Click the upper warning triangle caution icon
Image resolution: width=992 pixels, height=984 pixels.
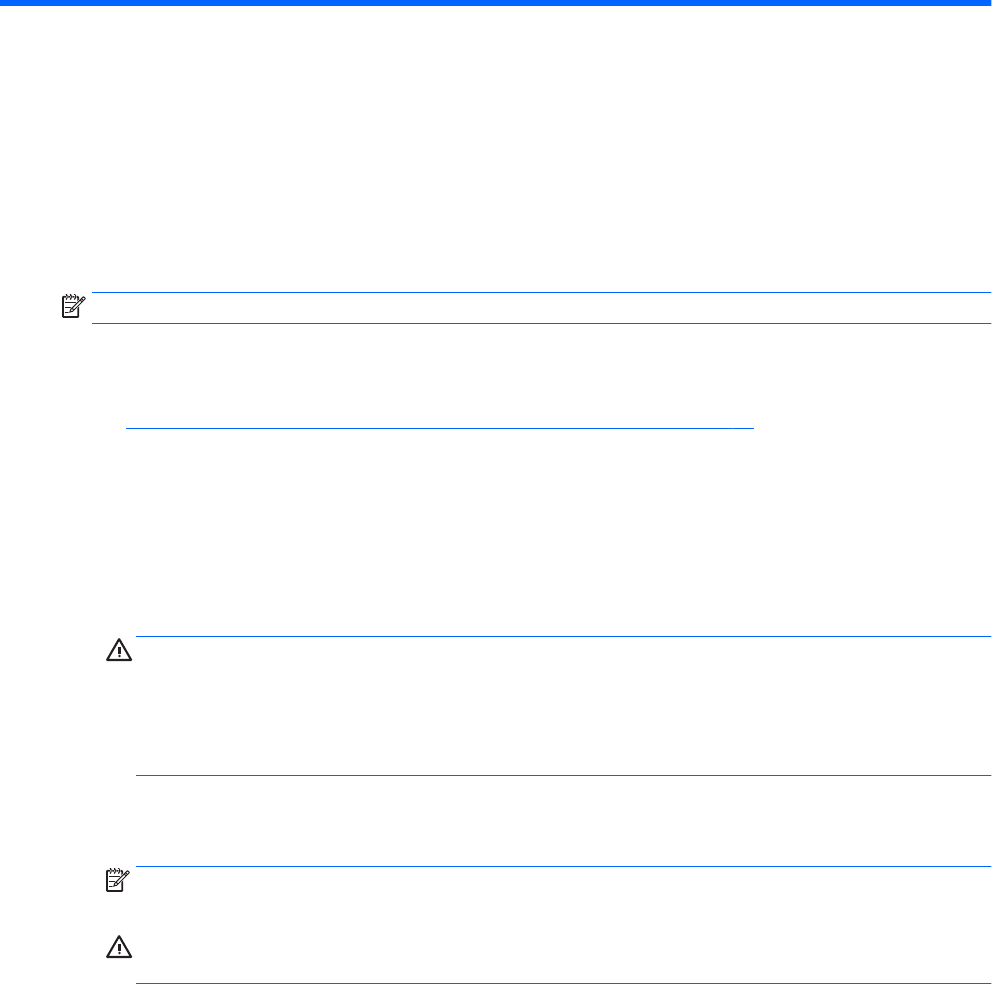click(x=119, y=651)
